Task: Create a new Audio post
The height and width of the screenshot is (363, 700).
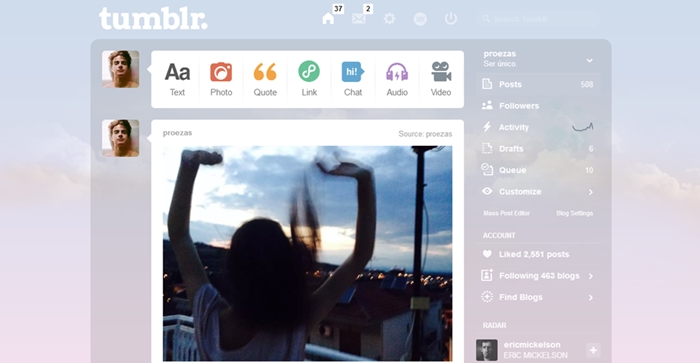Action: click(x=397, y=79)
